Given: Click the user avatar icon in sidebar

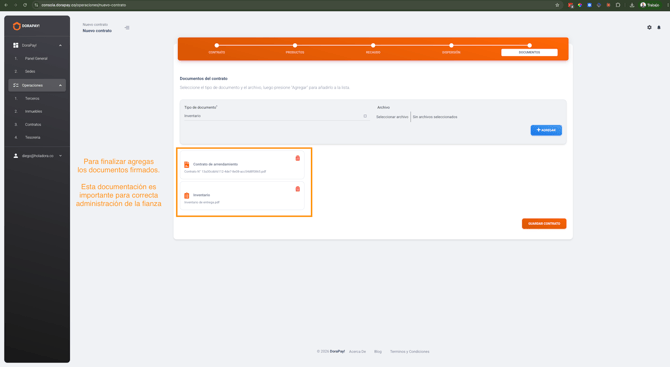Looking at the screenshot, I should coord(16,156).
